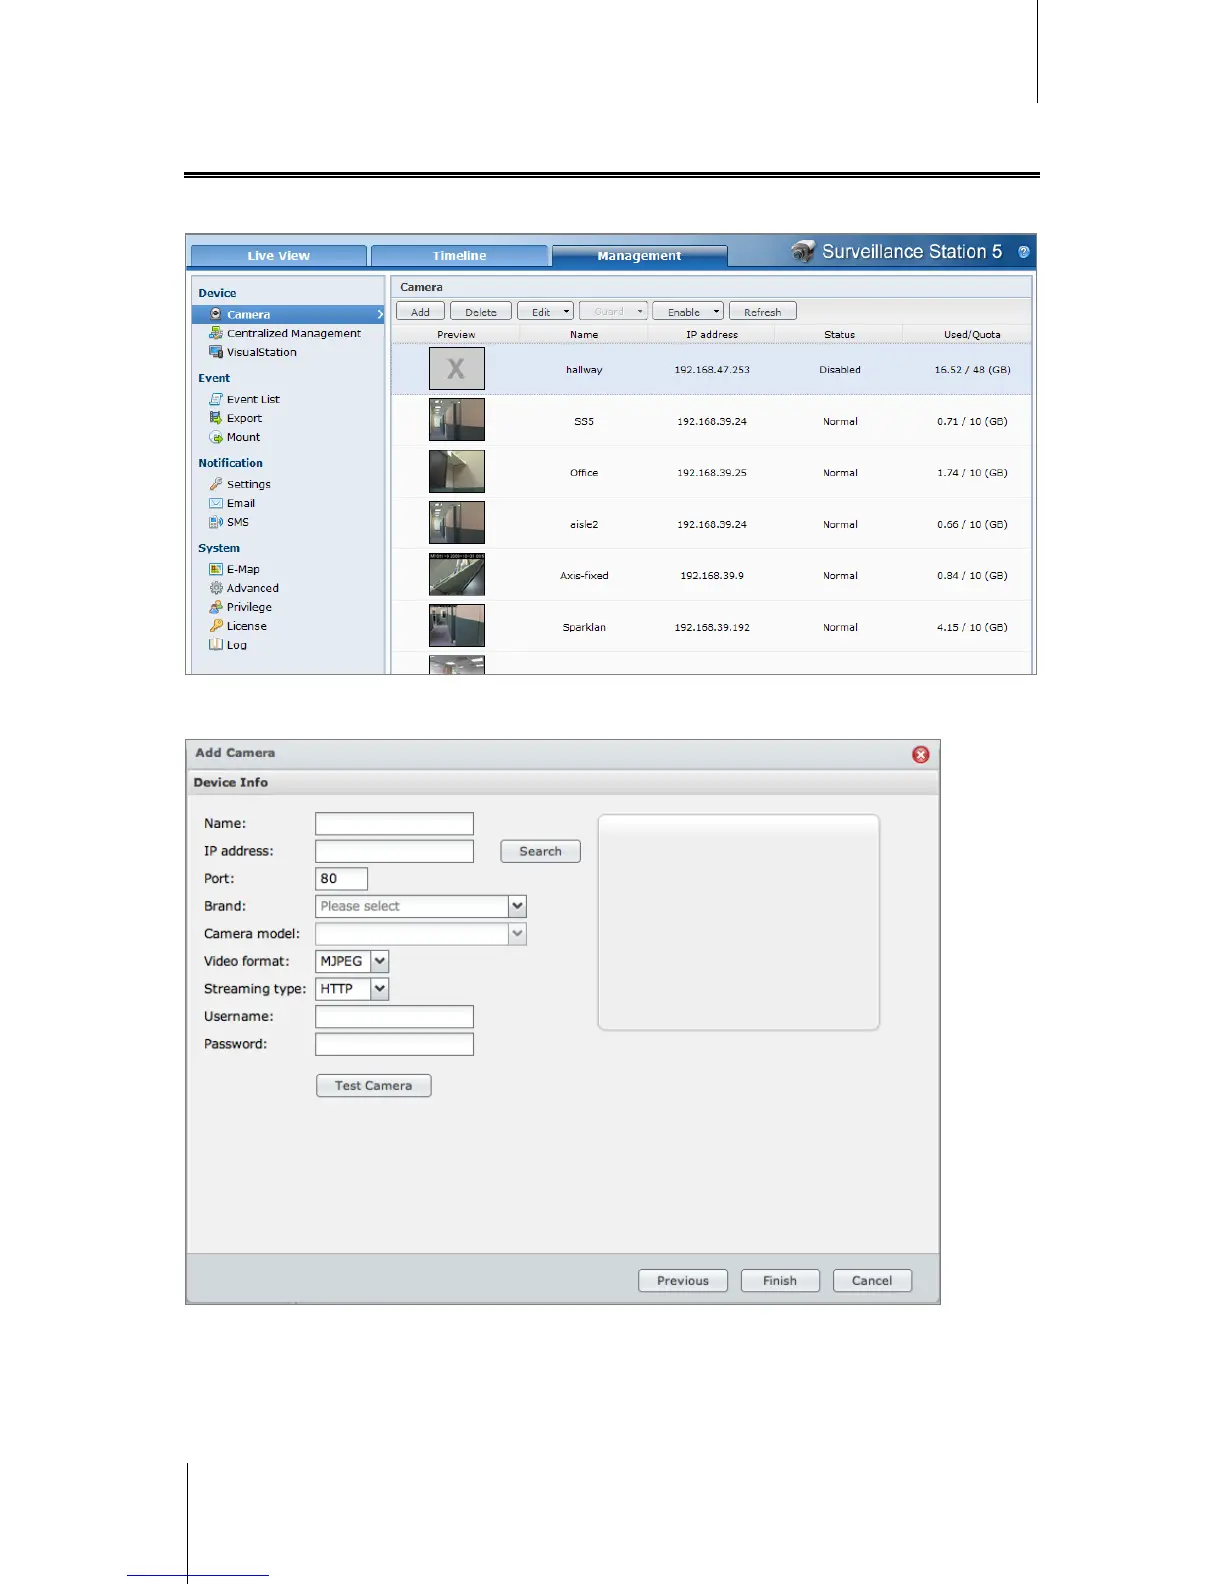
Task: Focus the Username input field
Action: pyautogui.click(x=394, y=1017)
